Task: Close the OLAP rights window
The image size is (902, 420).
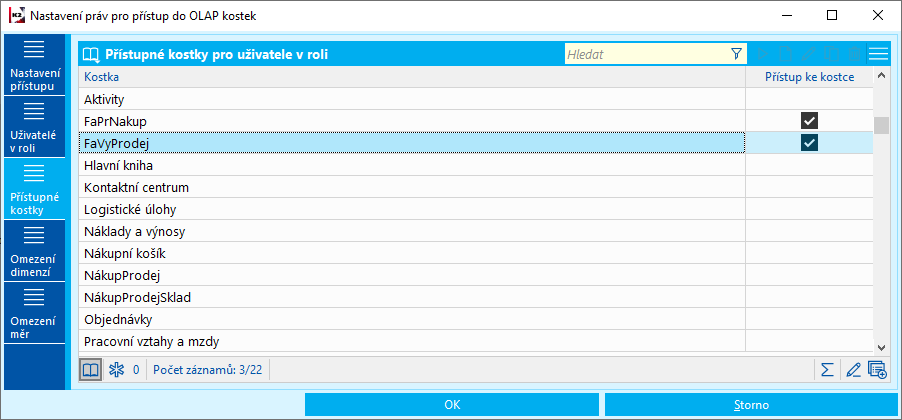Action: point(877,16)
